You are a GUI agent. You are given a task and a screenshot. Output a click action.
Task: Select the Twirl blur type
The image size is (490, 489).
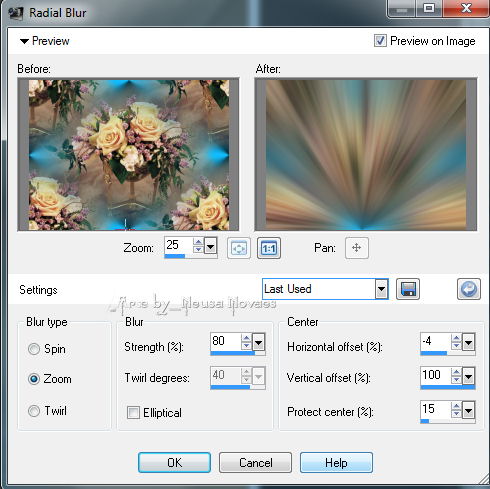click(34, 411)
